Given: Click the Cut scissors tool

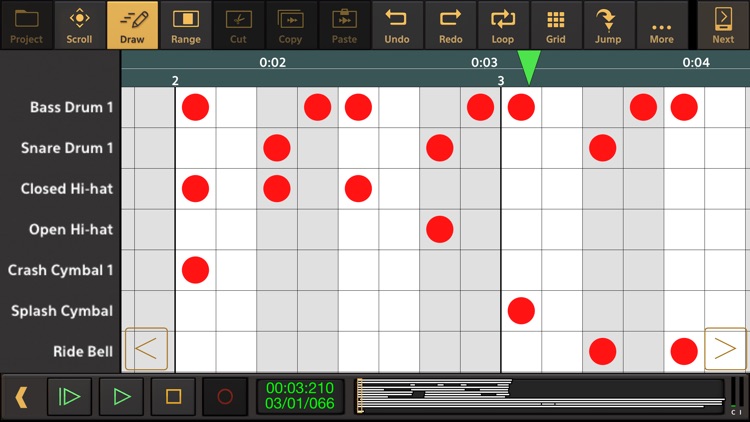Looking at the screenshot, I should click(238, 25).
